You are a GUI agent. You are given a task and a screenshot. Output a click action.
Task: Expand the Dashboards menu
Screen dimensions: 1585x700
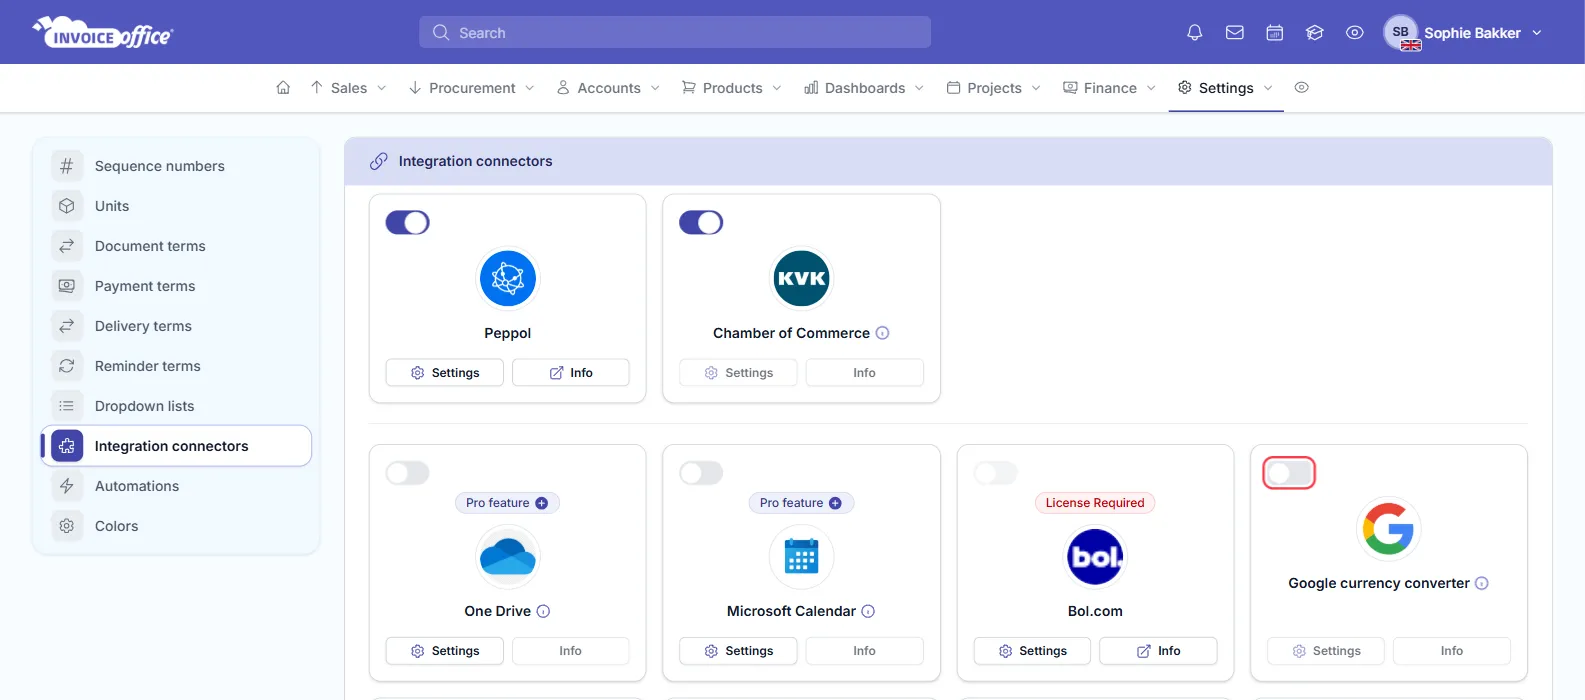pyautogui.click(x=864, y=88)
